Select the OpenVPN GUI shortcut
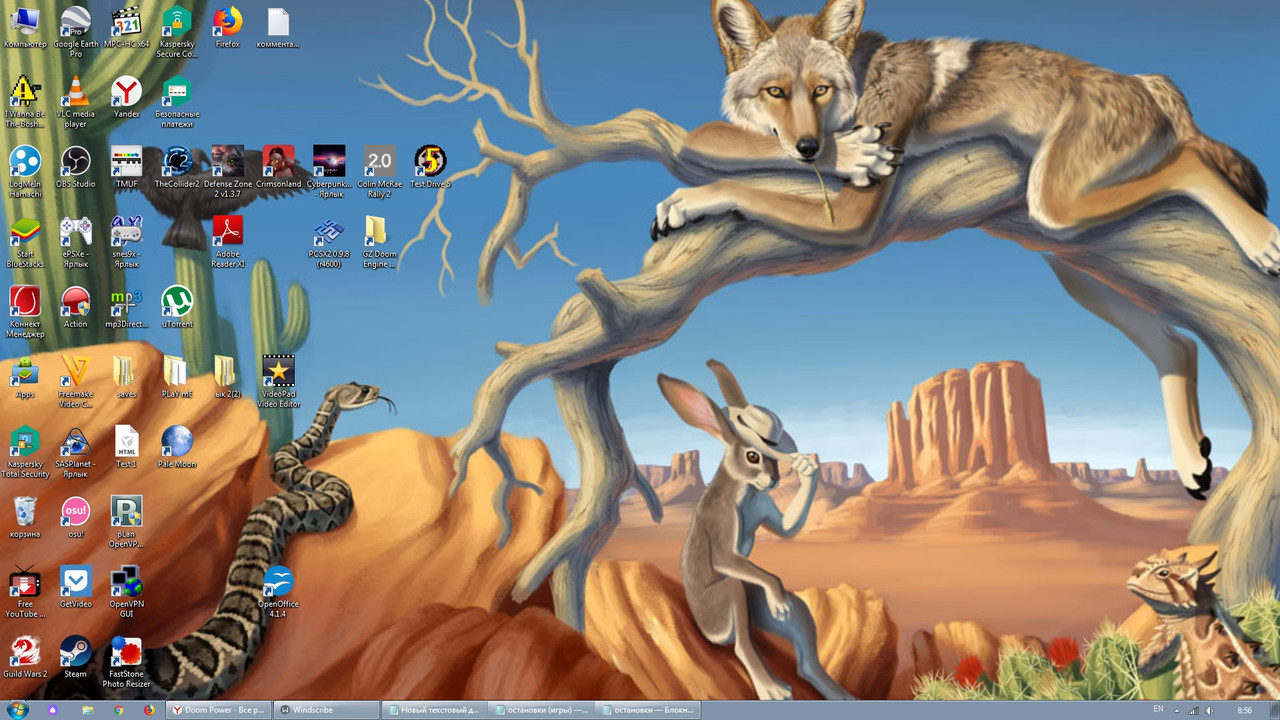 point(126,591)
